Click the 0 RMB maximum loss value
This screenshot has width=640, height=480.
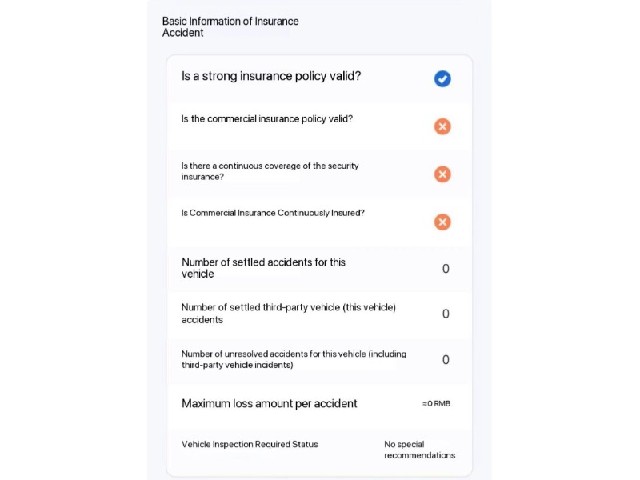[x=436, y=403]
